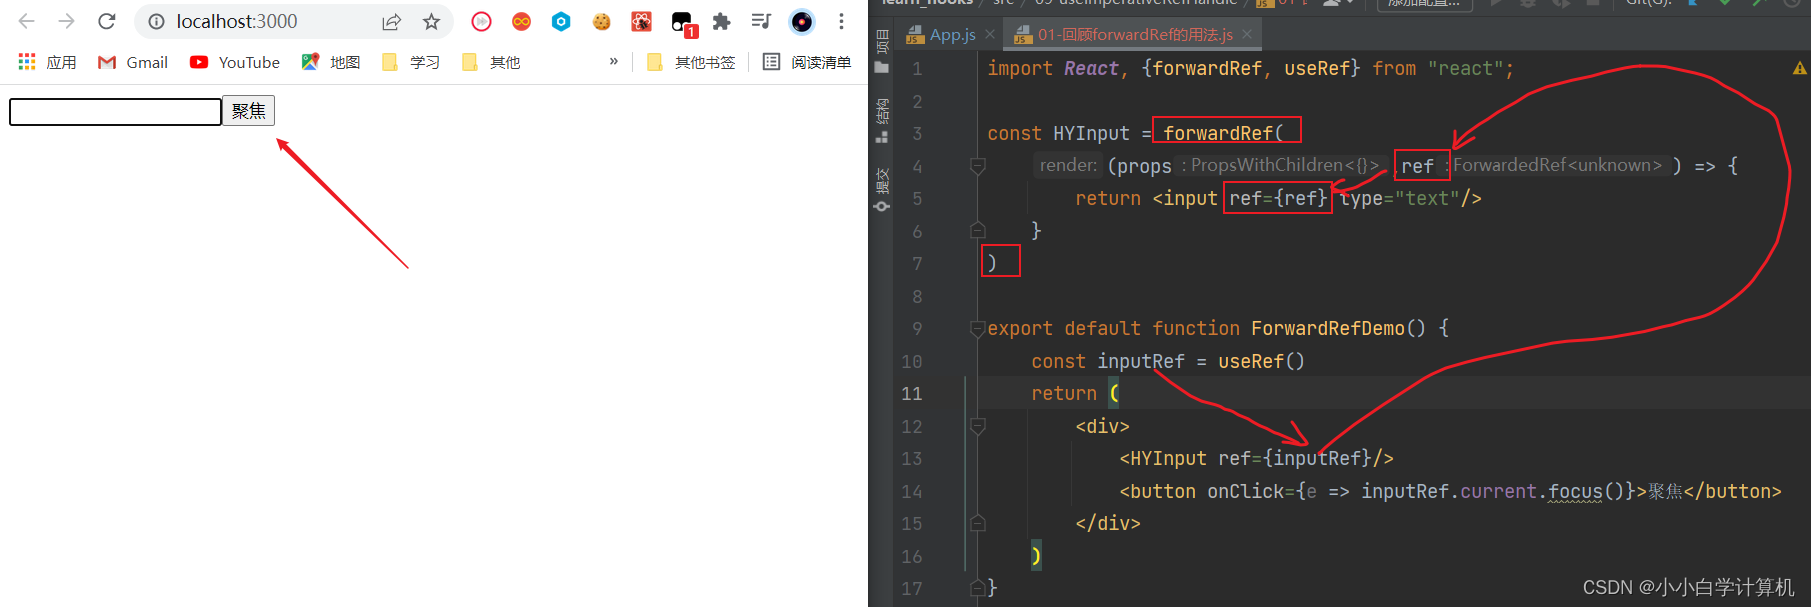Expand the 其他 bookmark folder
The image size is (1811, 607).
(x=490, y=62)
